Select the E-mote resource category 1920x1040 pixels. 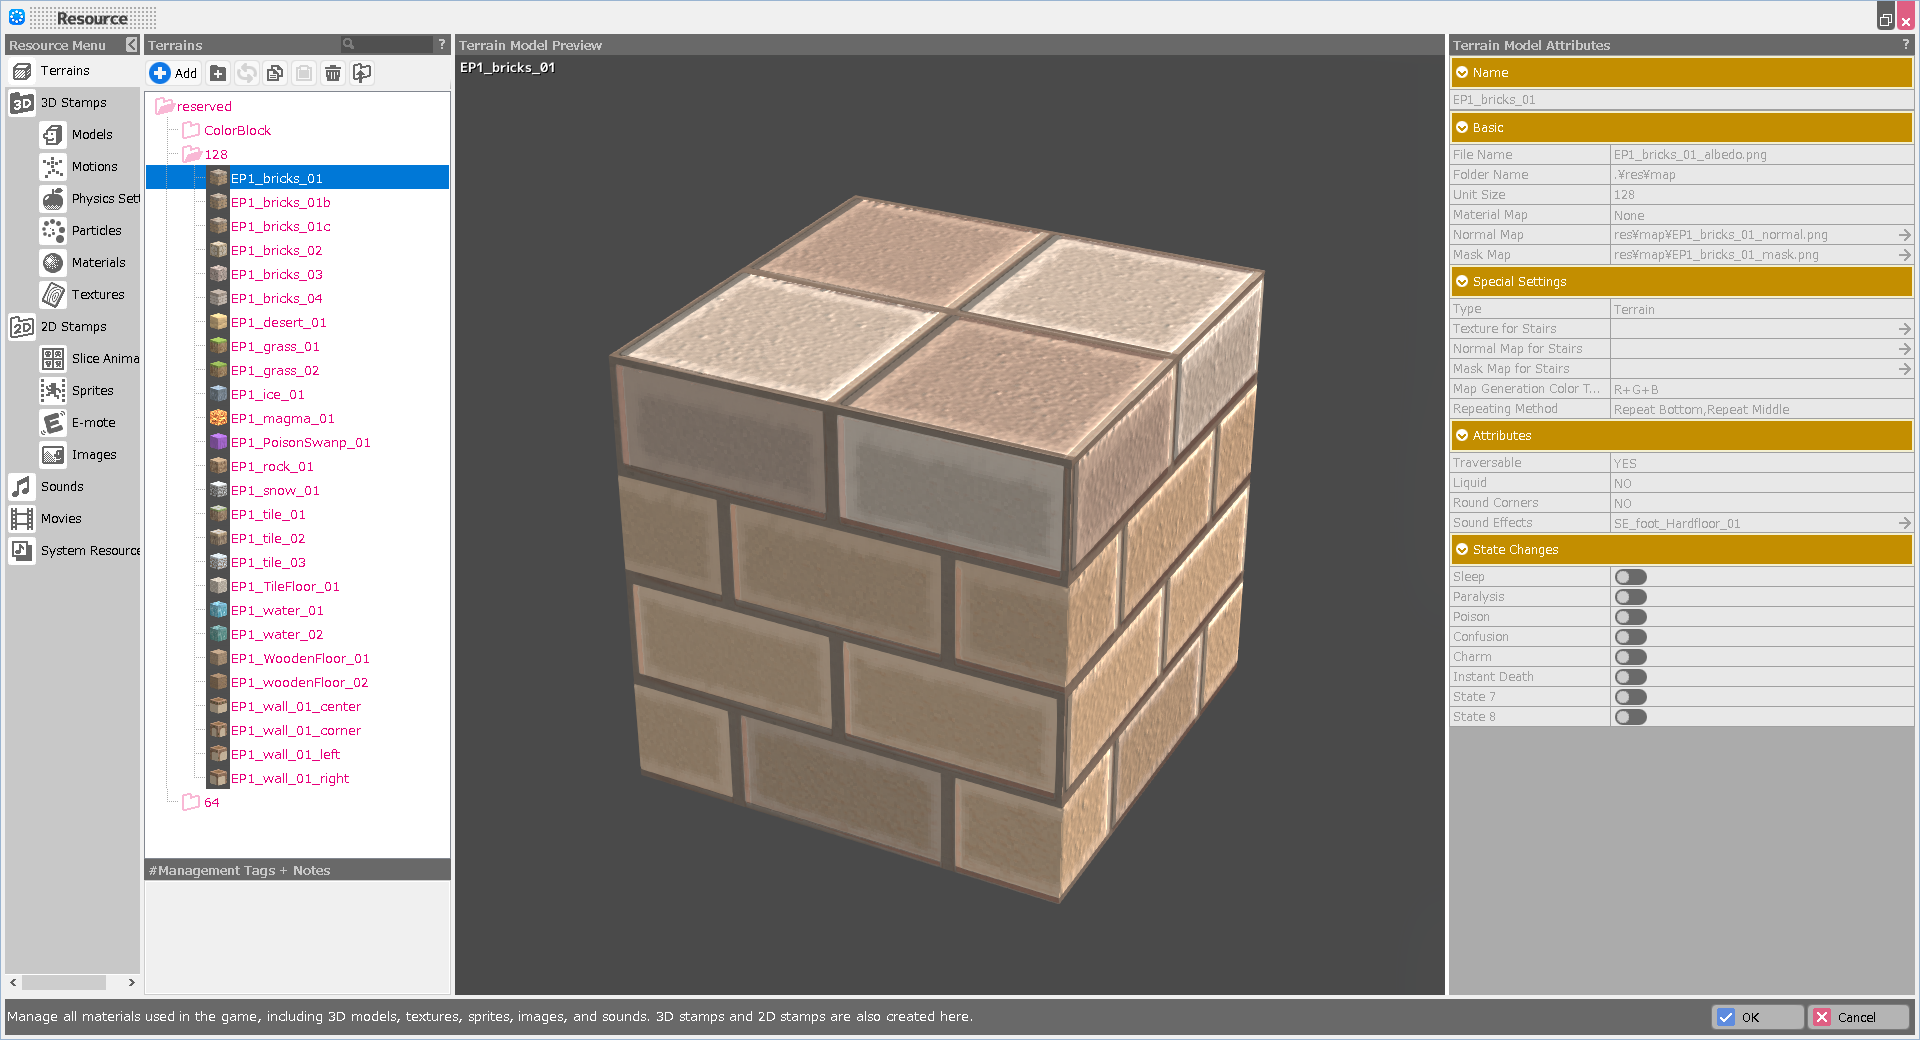pyautogui.click(x=93, y=423)
